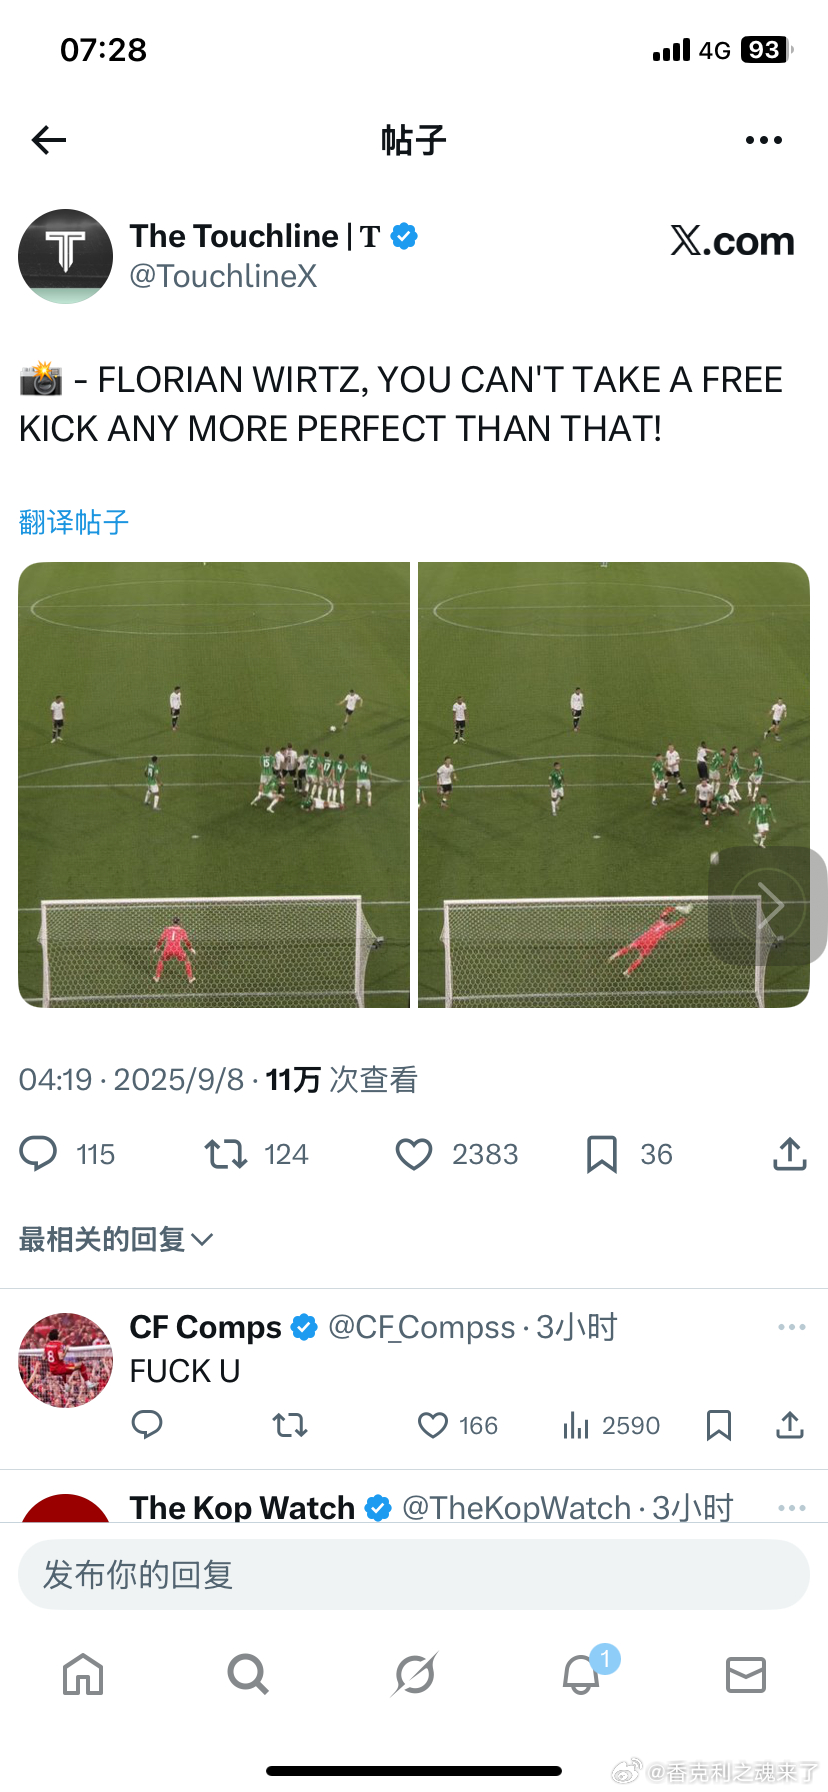Go back using the left arrow
828x1792 pixels.
[x=48, y=140]
